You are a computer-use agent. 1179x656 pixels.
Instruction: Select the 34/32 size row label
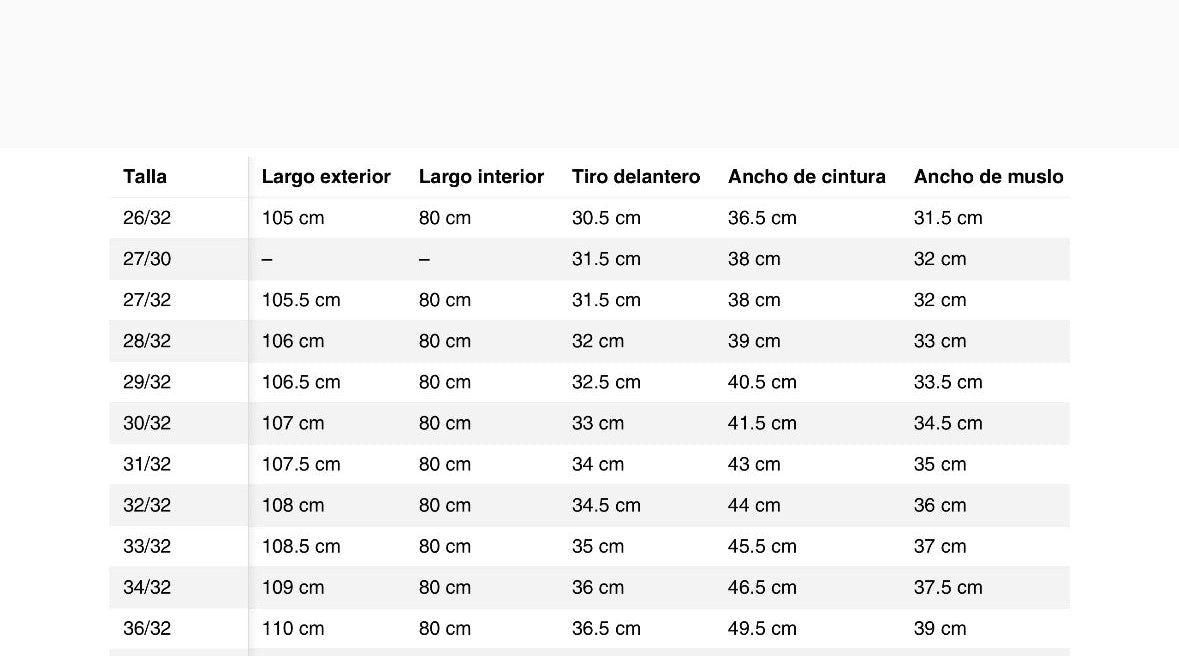[x=147, y=588]
